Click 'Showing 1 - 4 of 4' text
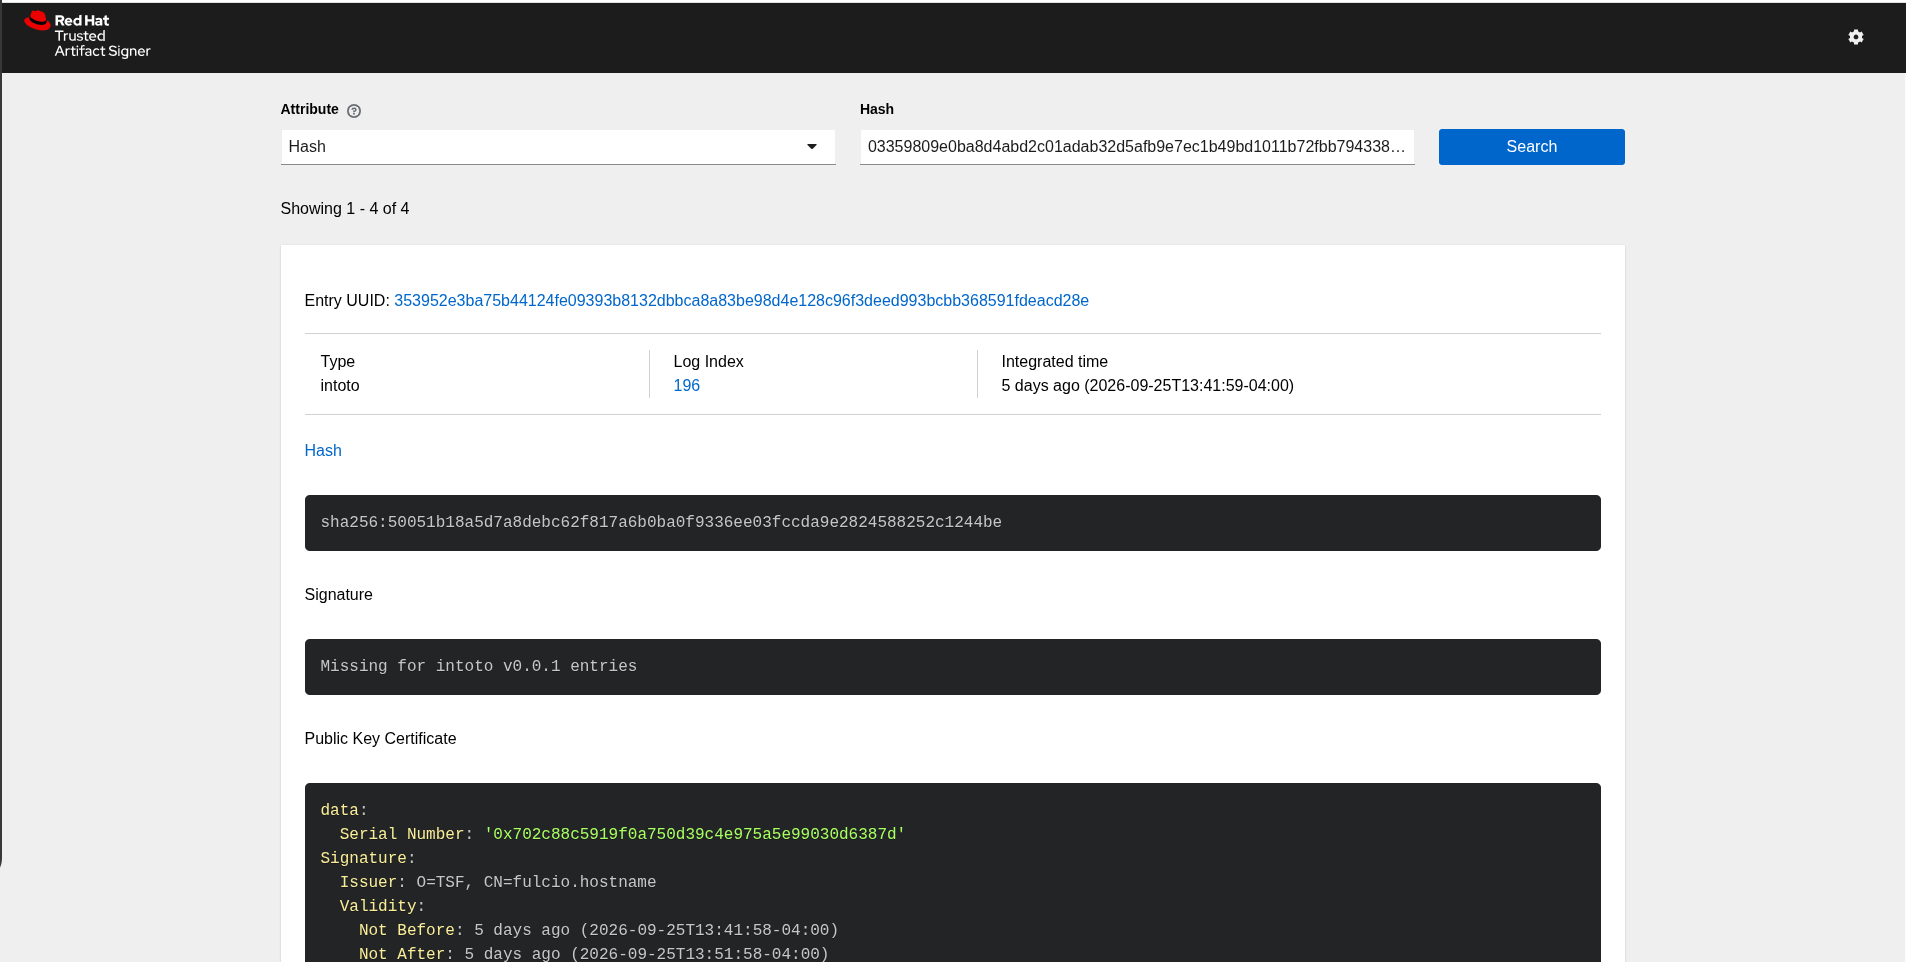The image size is (1906, 963). (x=345, y=209)
